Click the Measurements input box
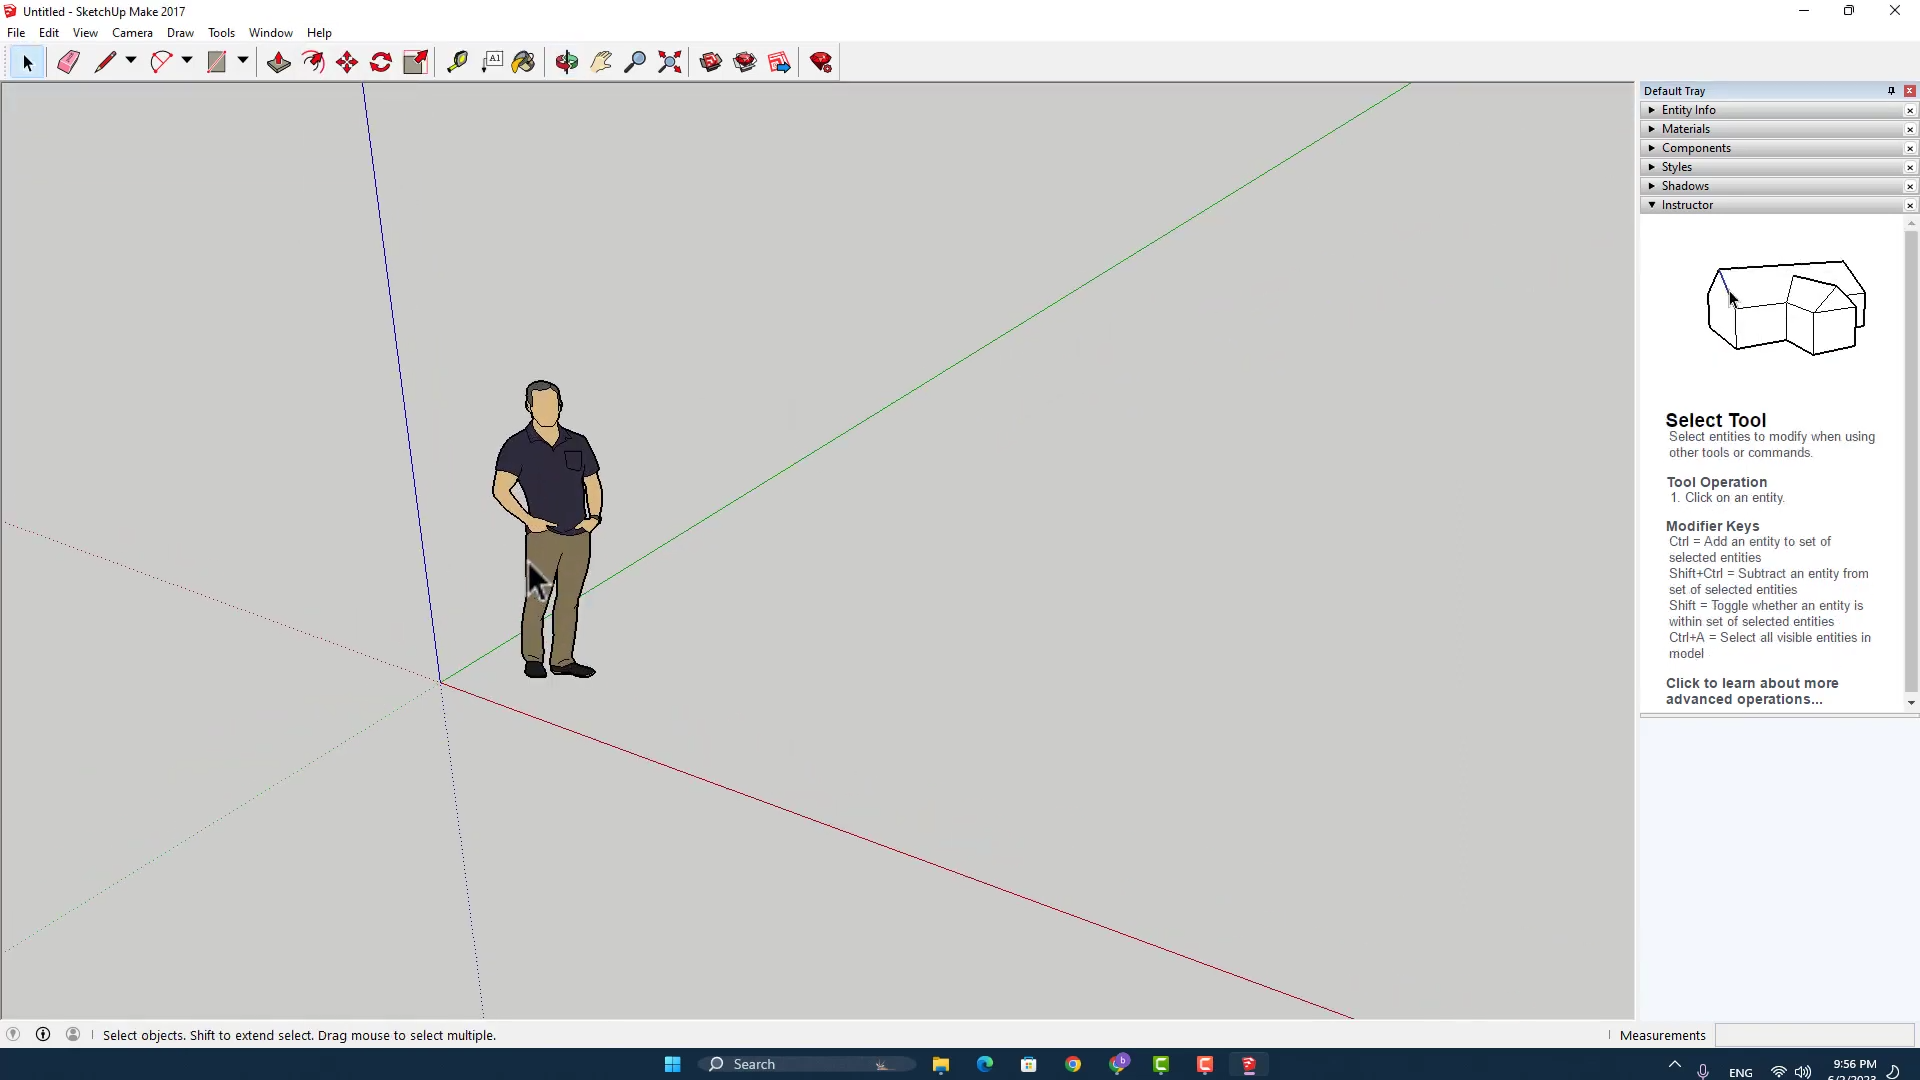 pos(1814,1035)
